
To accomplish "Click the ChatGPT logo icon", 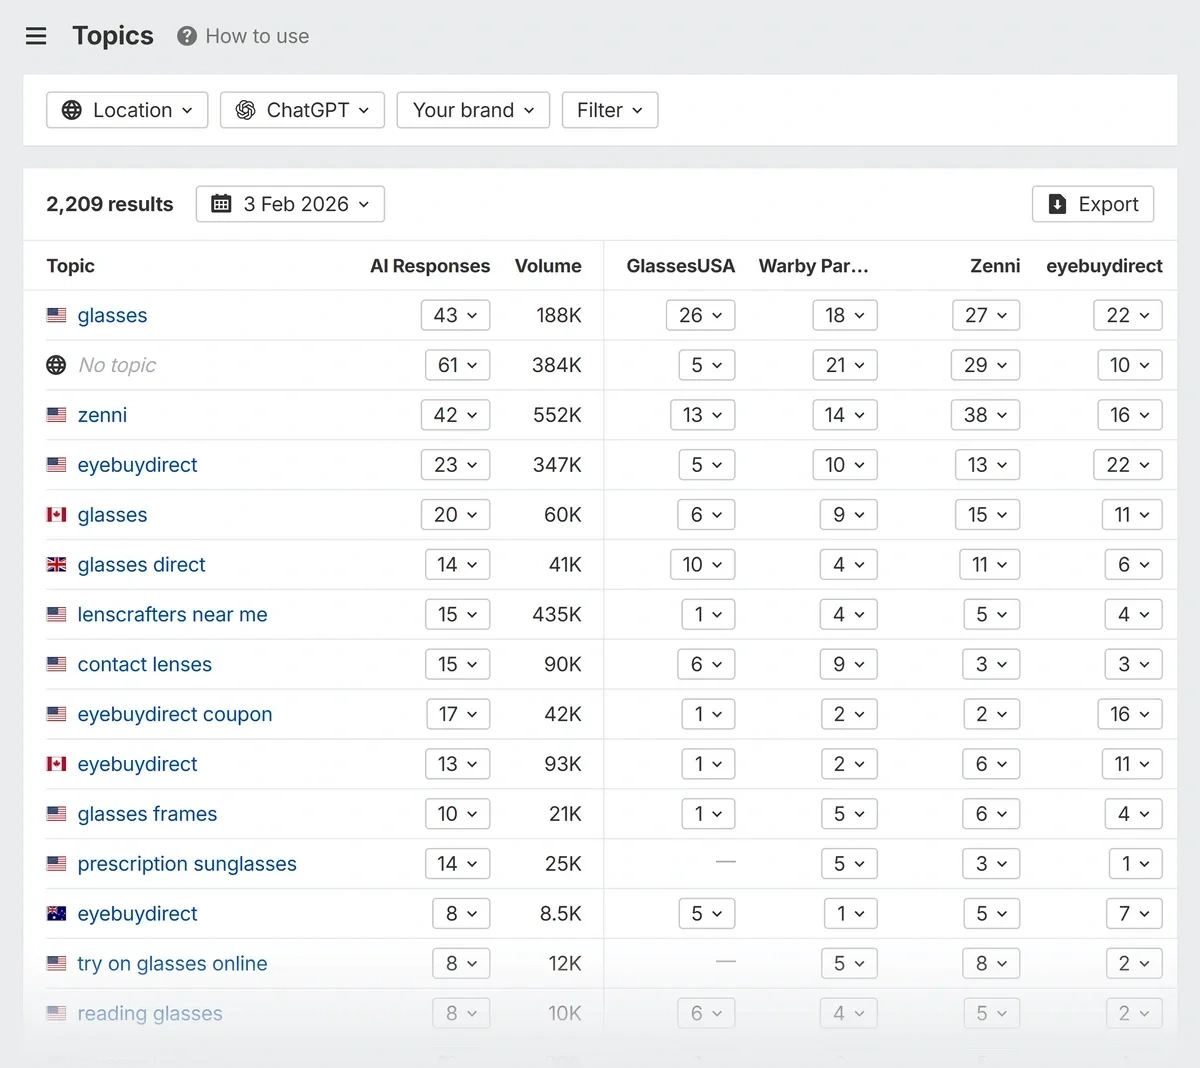I will (x=245, y=110).
